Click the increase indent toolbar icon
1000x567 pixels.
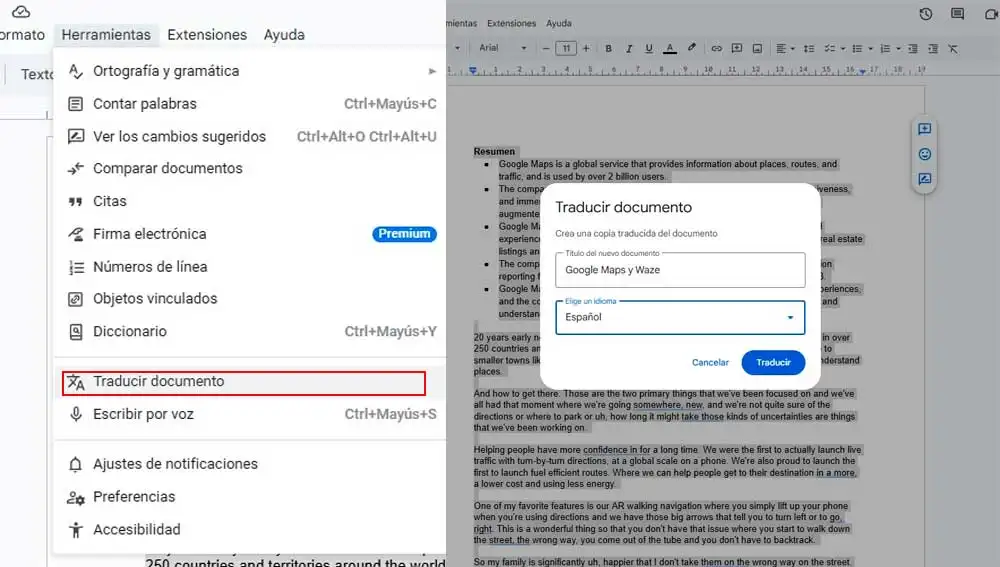[933, 48]
